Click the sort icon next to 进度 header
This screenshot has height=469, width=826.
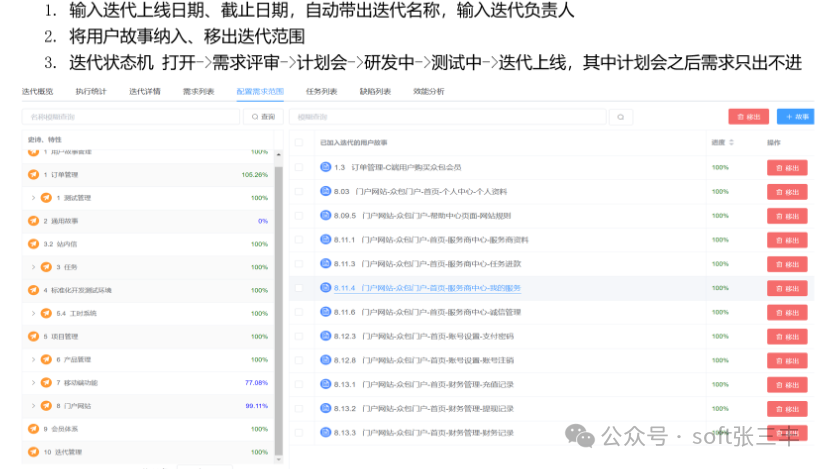732,142
